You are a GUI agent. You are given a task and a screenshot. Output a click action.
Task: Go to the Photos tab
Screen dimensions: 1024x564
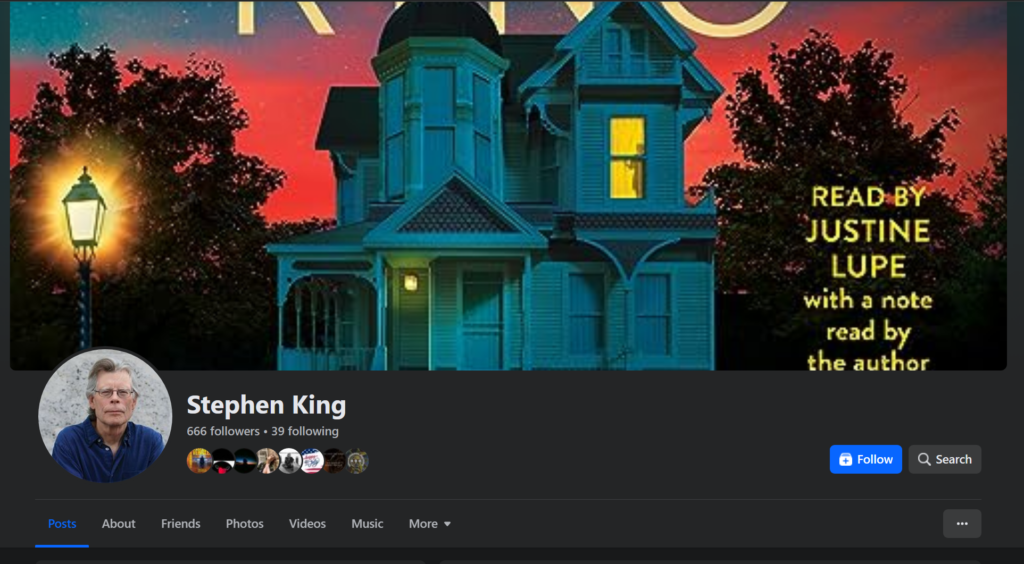(245, 524)
